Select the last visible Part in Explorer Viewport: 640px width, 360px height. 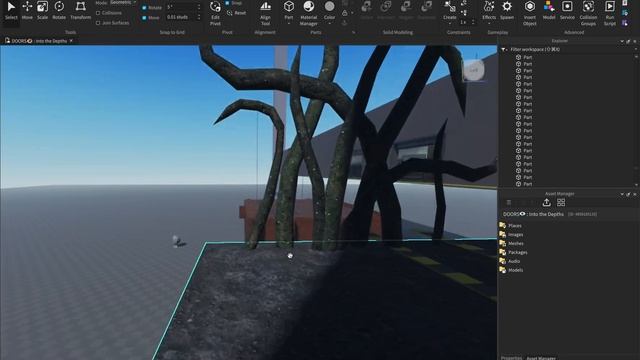coord(524,184)
